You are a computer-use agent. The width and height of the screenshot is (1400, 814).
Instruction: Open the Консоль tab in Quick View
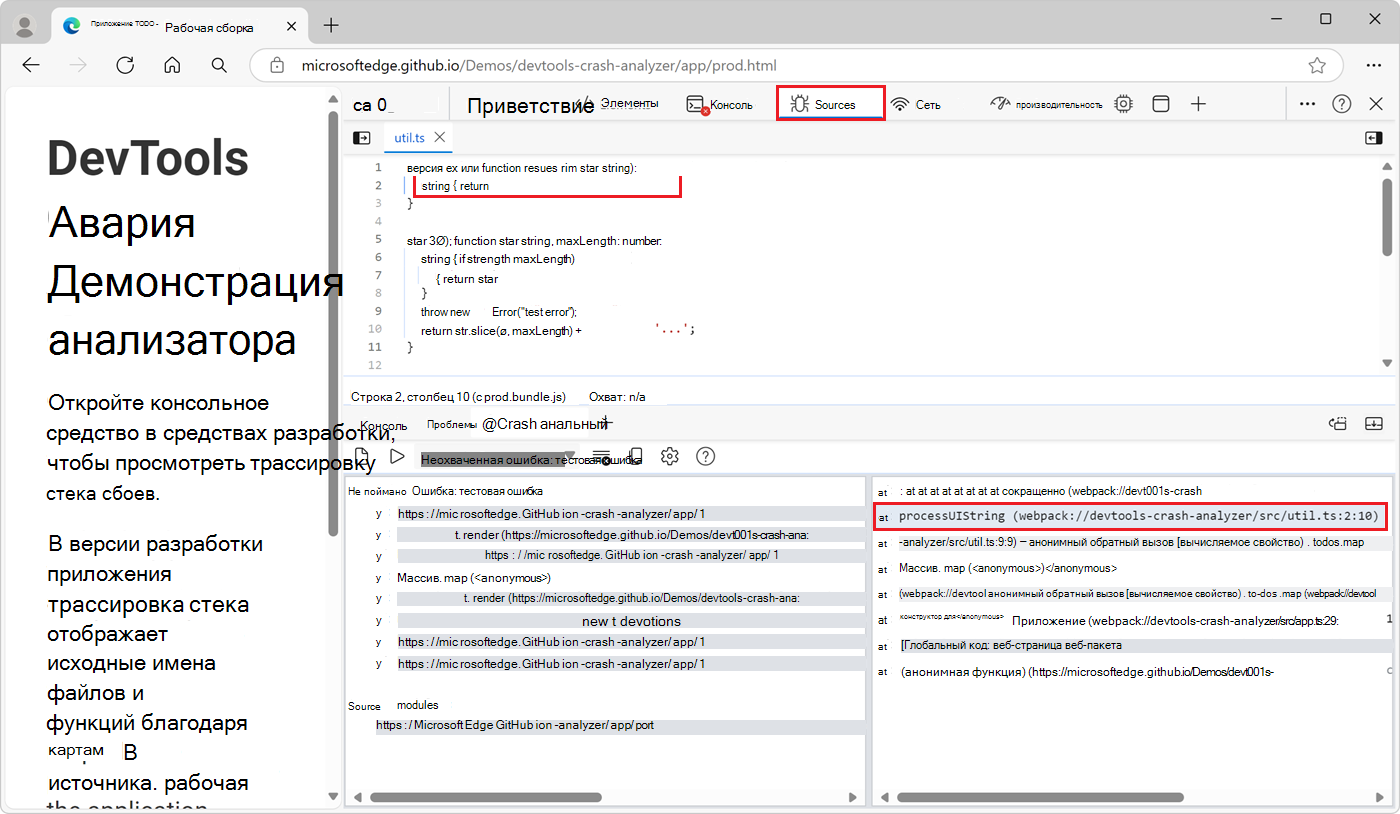click(383, 425)
